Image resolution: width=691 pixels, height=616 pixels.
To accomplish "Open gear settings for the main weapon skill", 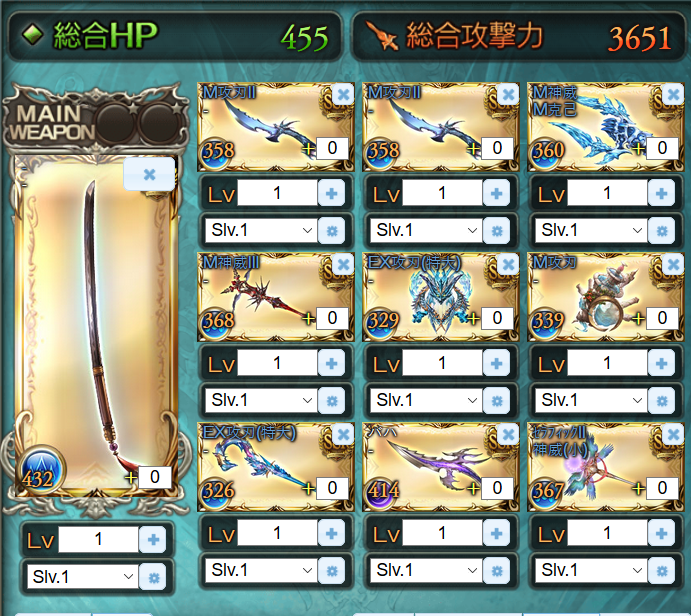I will point(152,577).
